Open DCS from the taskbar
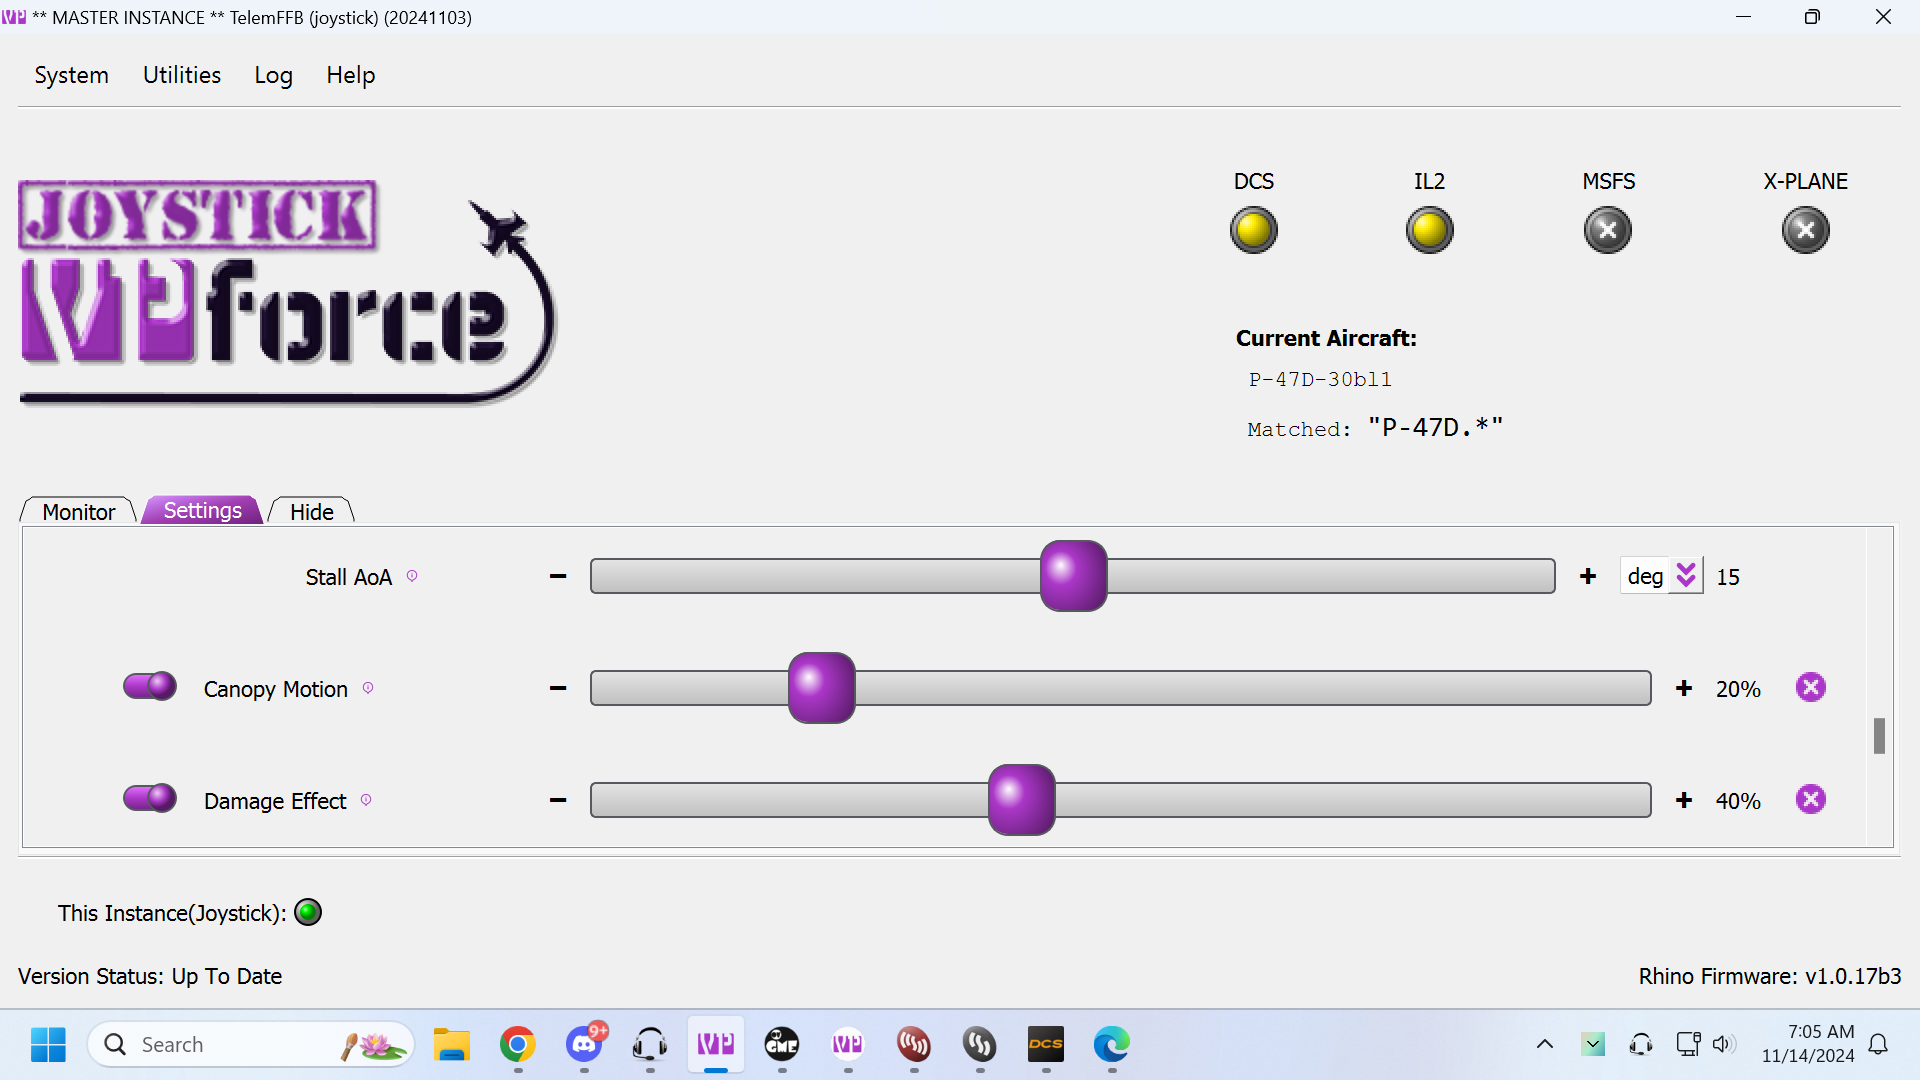1920x1080 pixels. (1046, 1044)
